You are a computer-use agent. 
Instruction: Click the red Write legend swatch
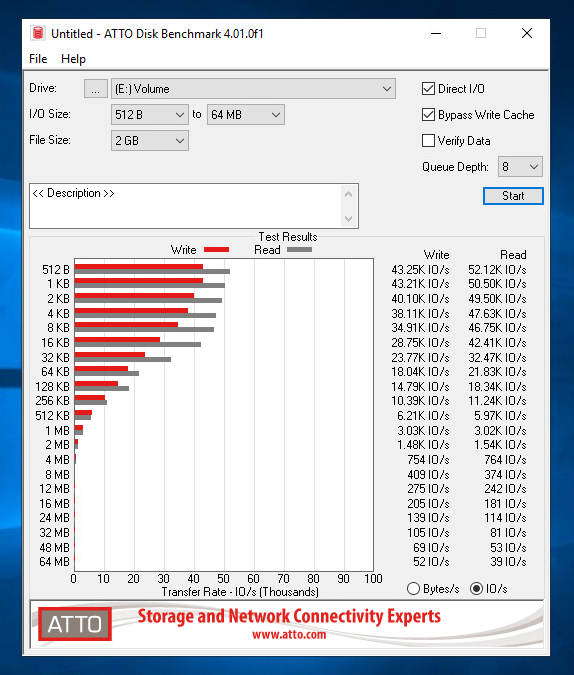(x=216, y=250)
